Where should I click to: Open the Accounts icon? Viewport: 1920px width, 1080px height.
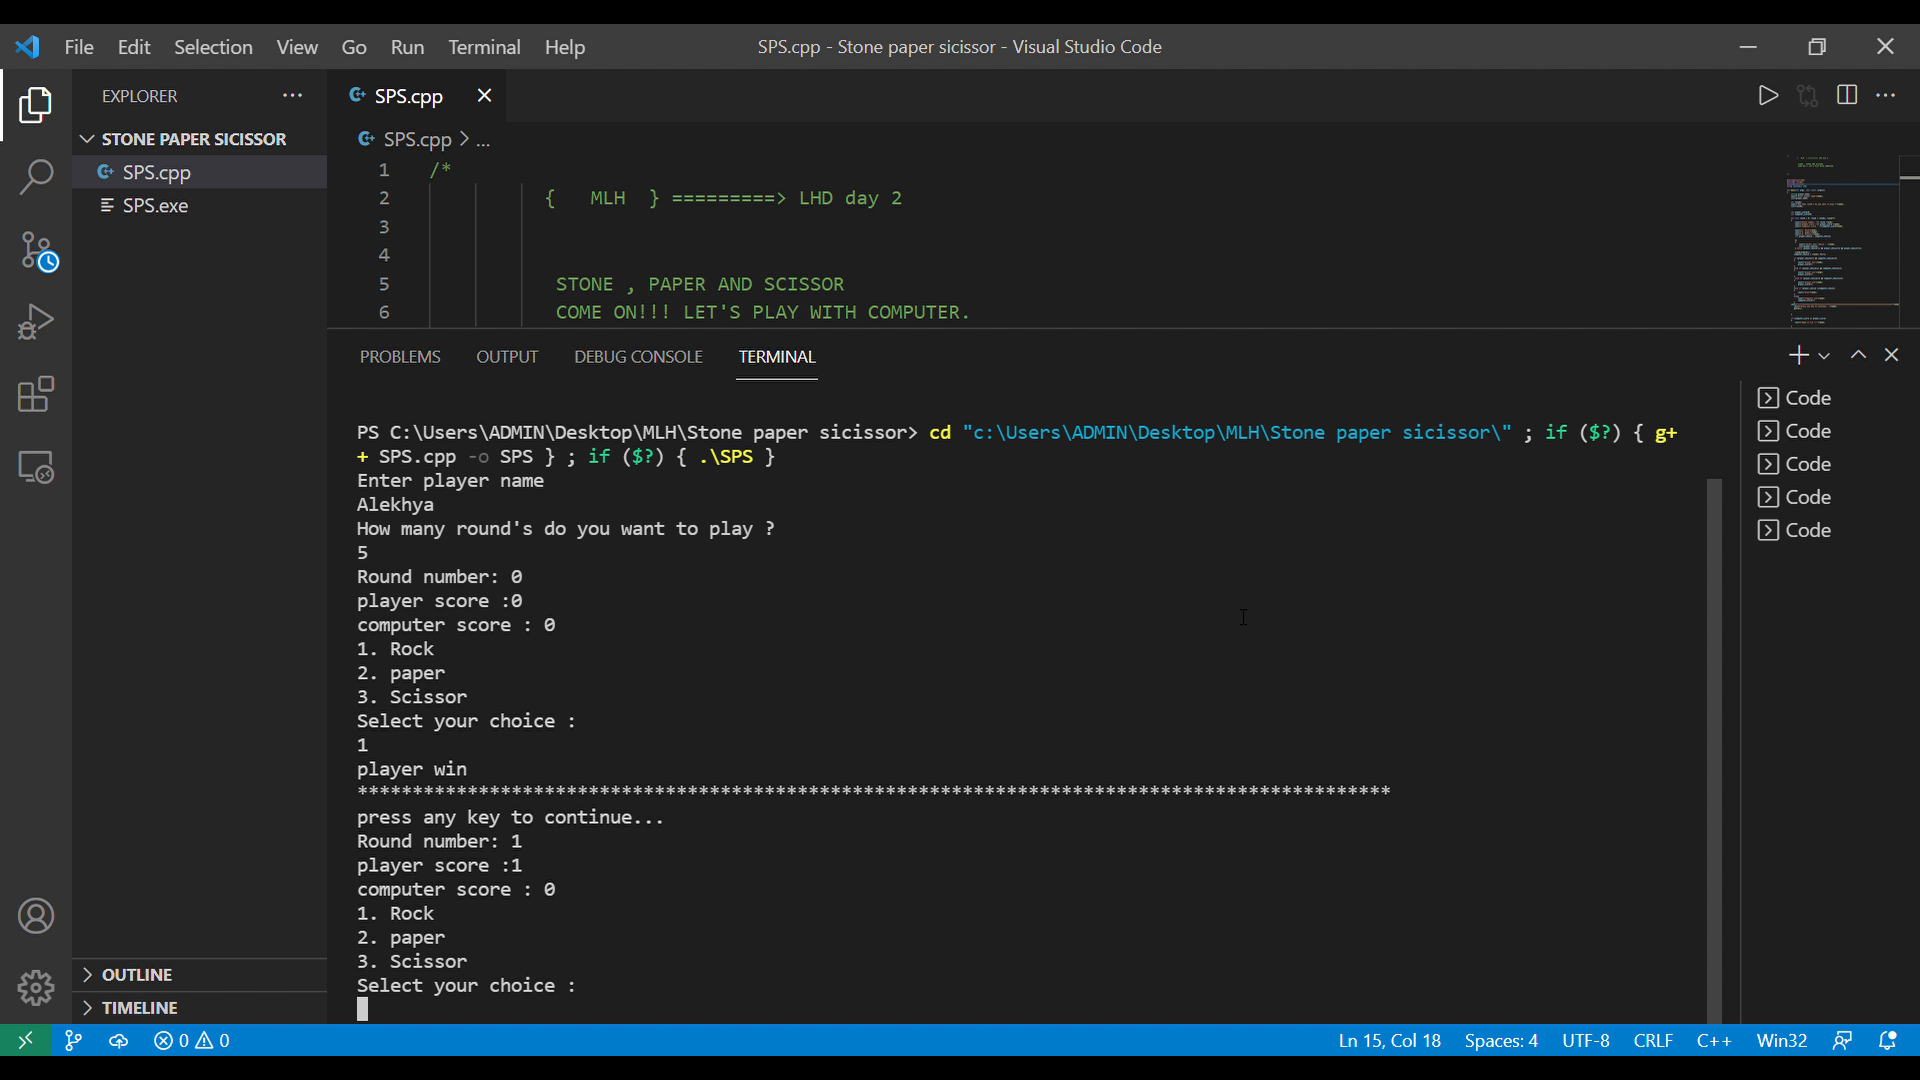tap(36, 916)
